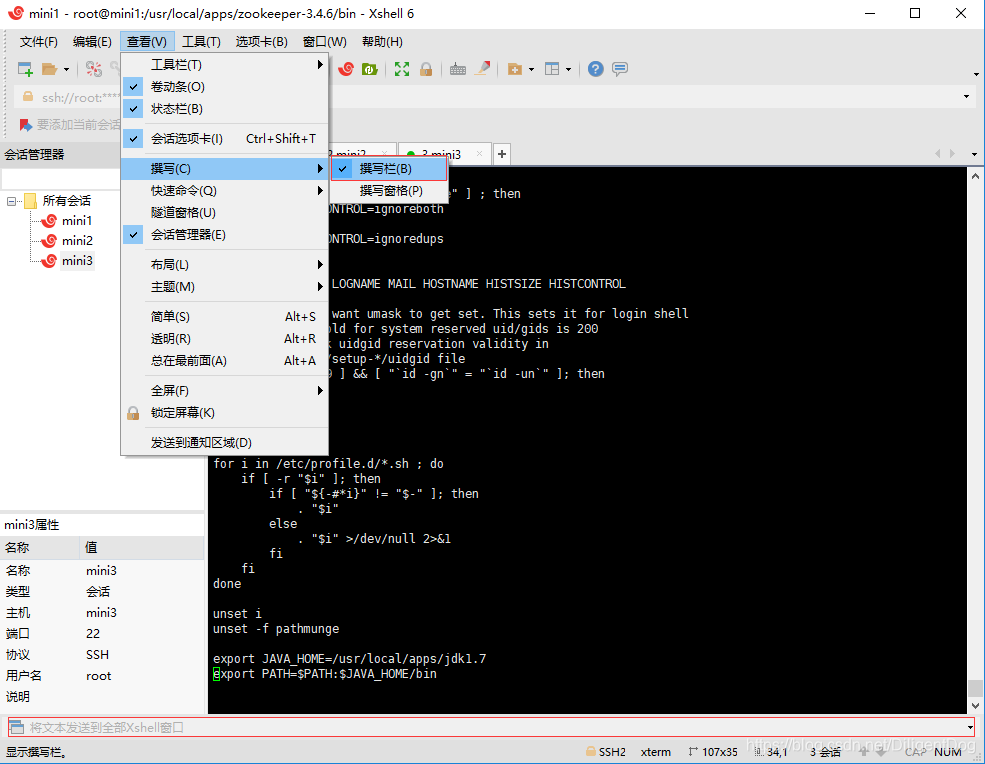Select 发送到通知区域(D) menu item

224,443
